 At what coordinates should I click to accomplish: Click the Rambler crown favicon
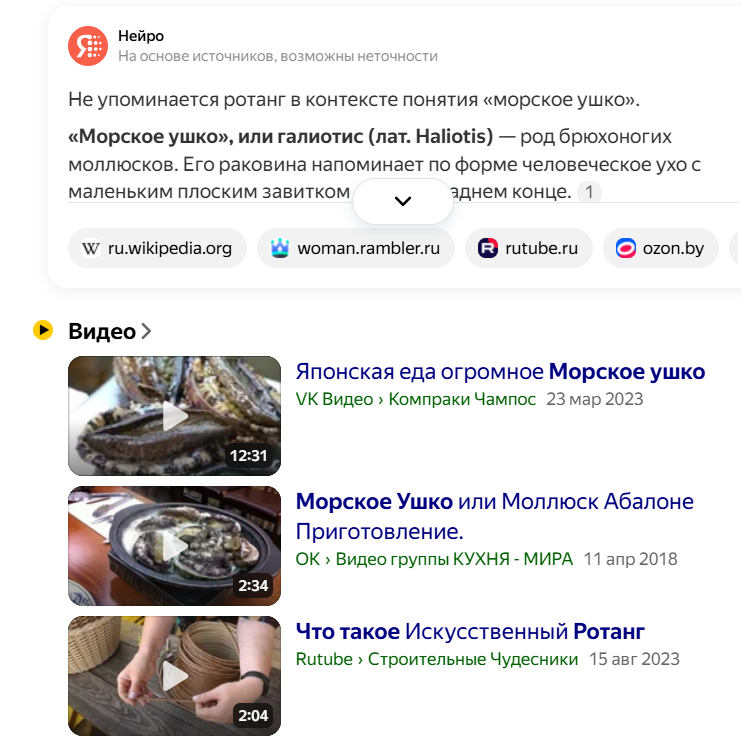(280, 248)
